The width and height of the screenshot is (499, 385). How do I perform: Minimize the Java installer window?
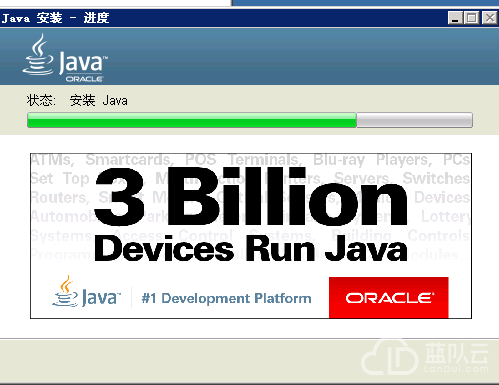click(455, 18)
